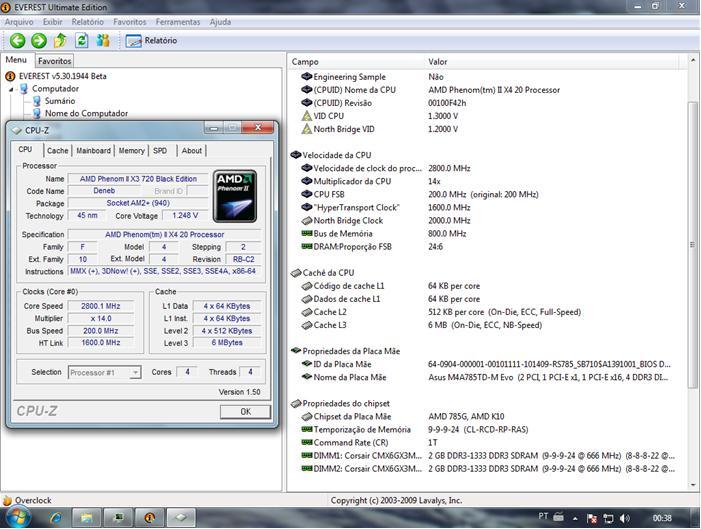Select Temporização de Memória row
The width and height of the screenshot is (701, 529).
pos(483,430)
